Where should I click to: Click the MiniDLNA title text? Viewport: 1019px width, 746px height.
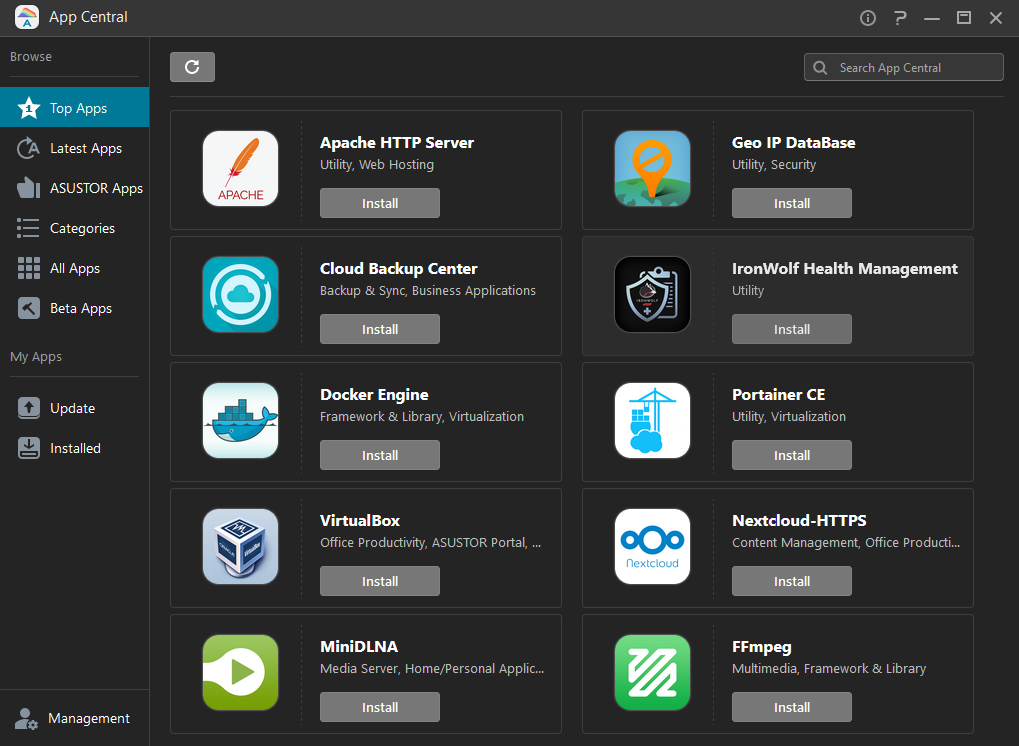pos(359,647)
